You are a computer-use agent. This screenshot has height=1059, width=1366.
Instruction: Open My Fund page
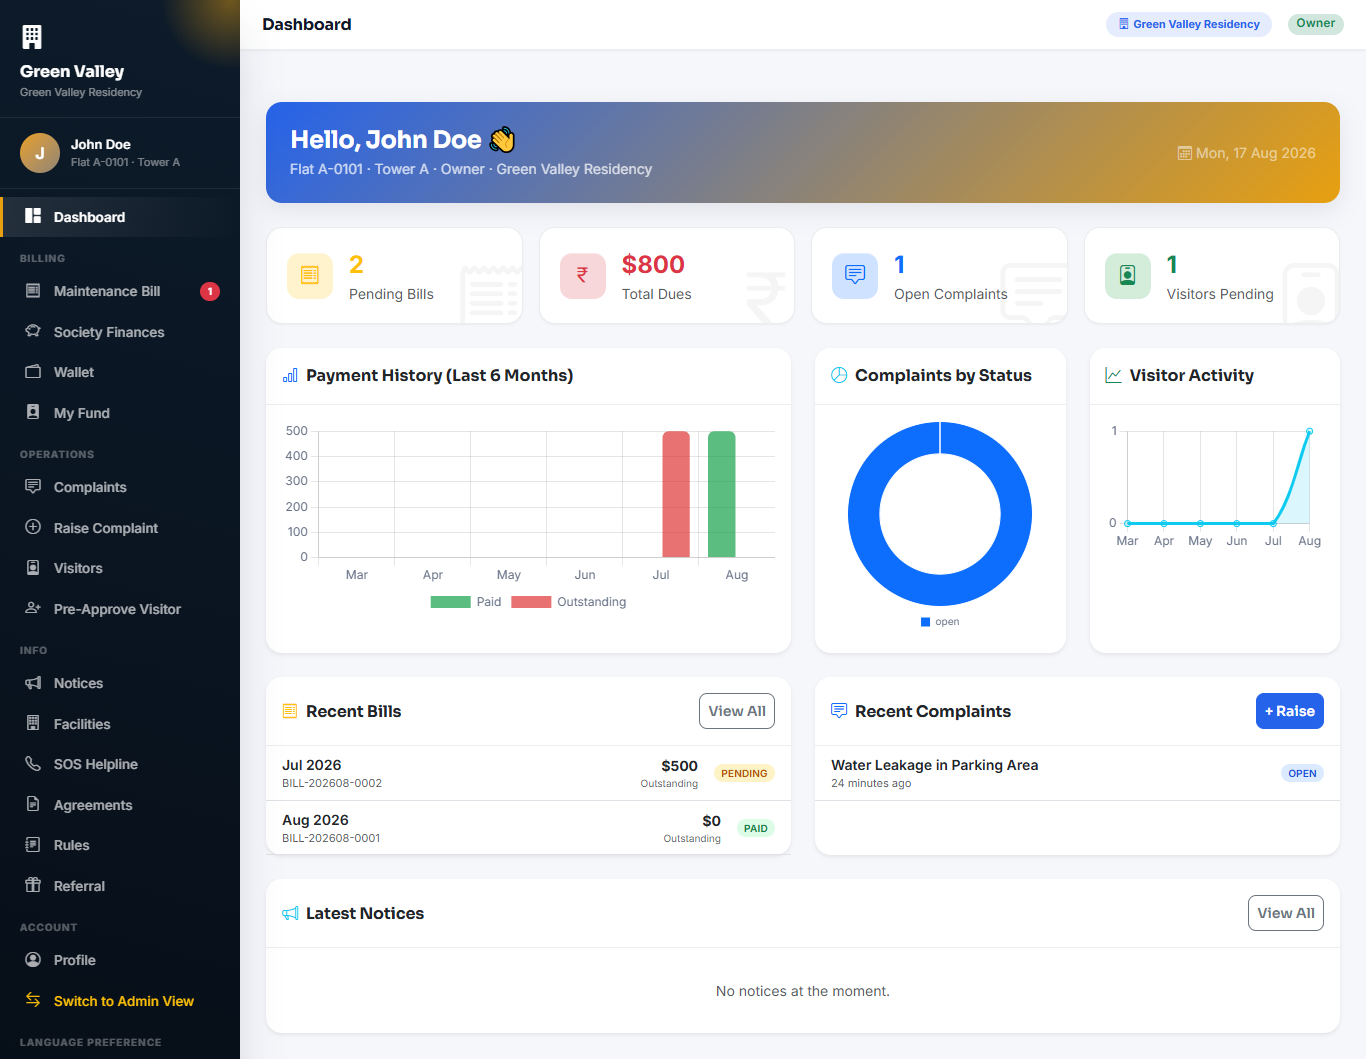tap(120, 413)
